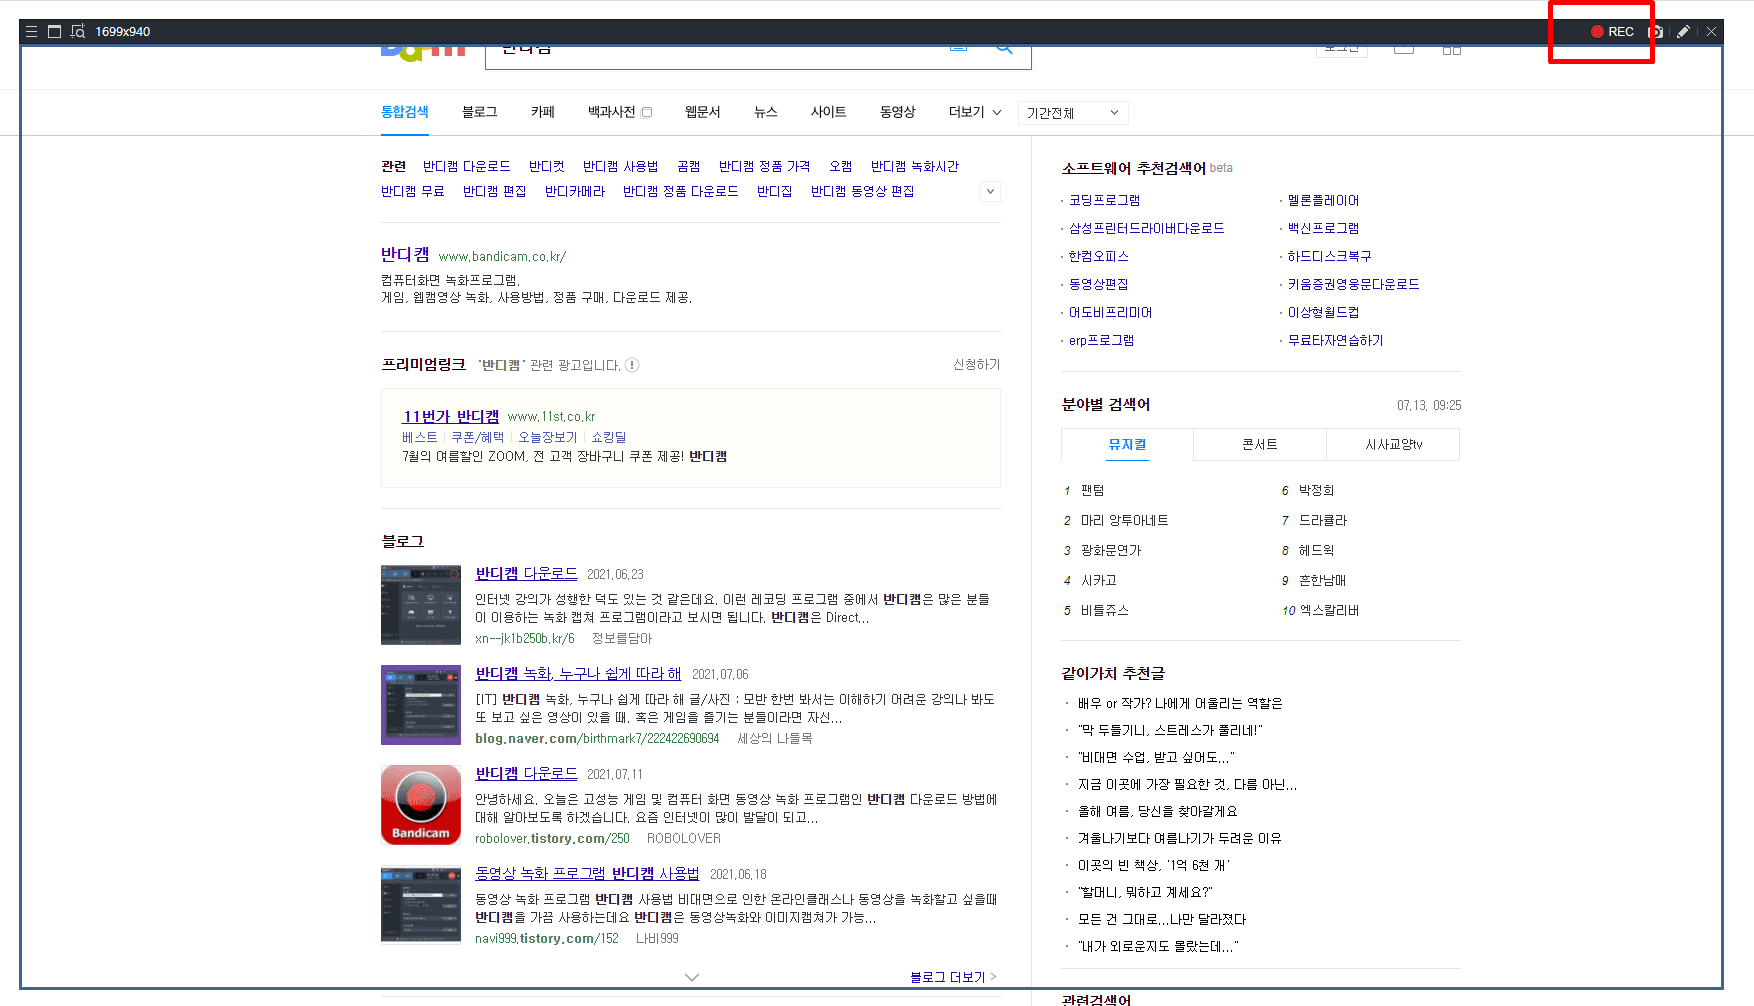1754x1006 pixels.
Task: Open 배우 or 작가? 나에게 어울리는 역할은
Action: tap(1180, 703)
